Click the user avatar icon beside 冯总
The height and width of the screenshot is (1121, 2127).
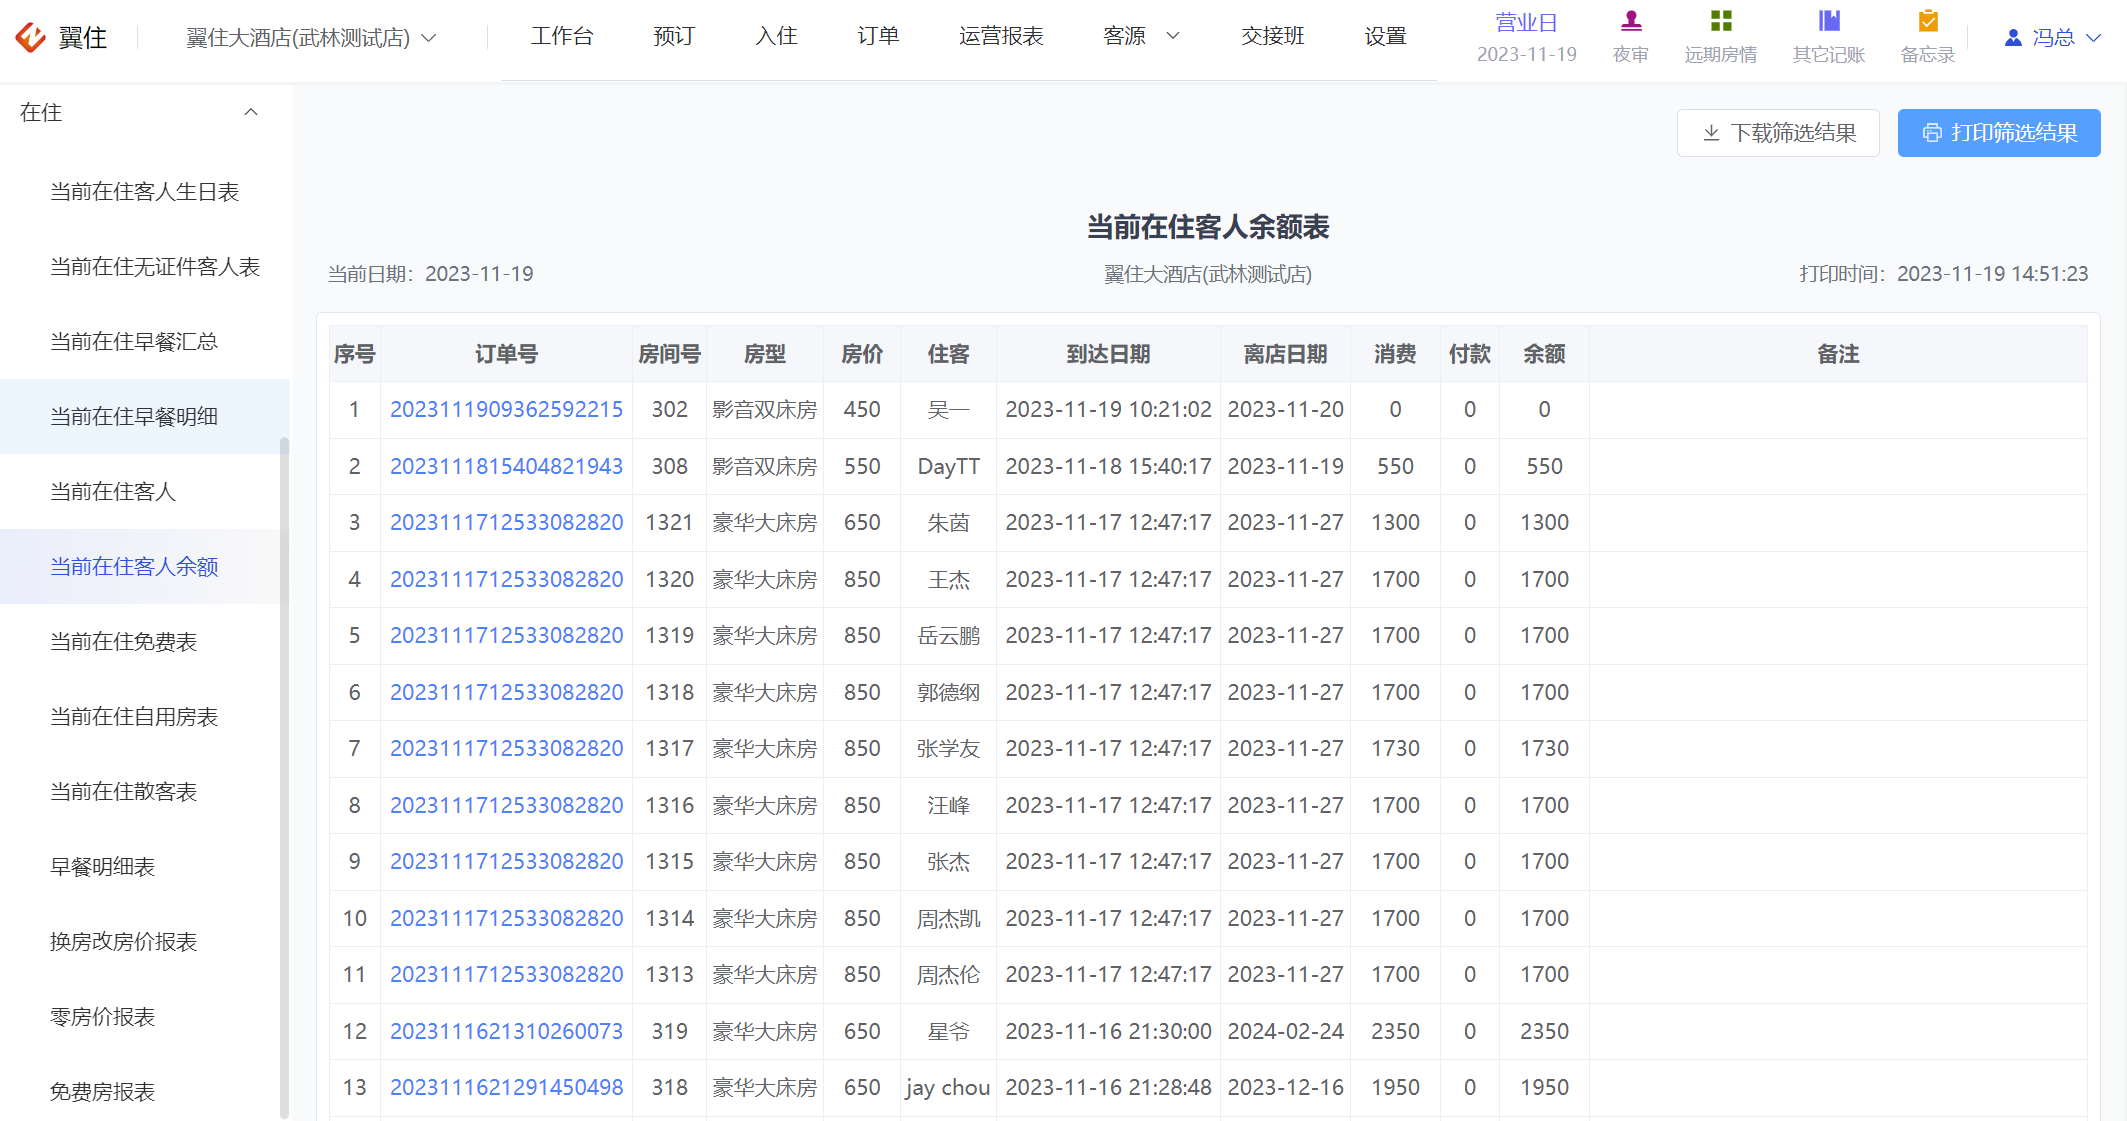click(2013, 37)
